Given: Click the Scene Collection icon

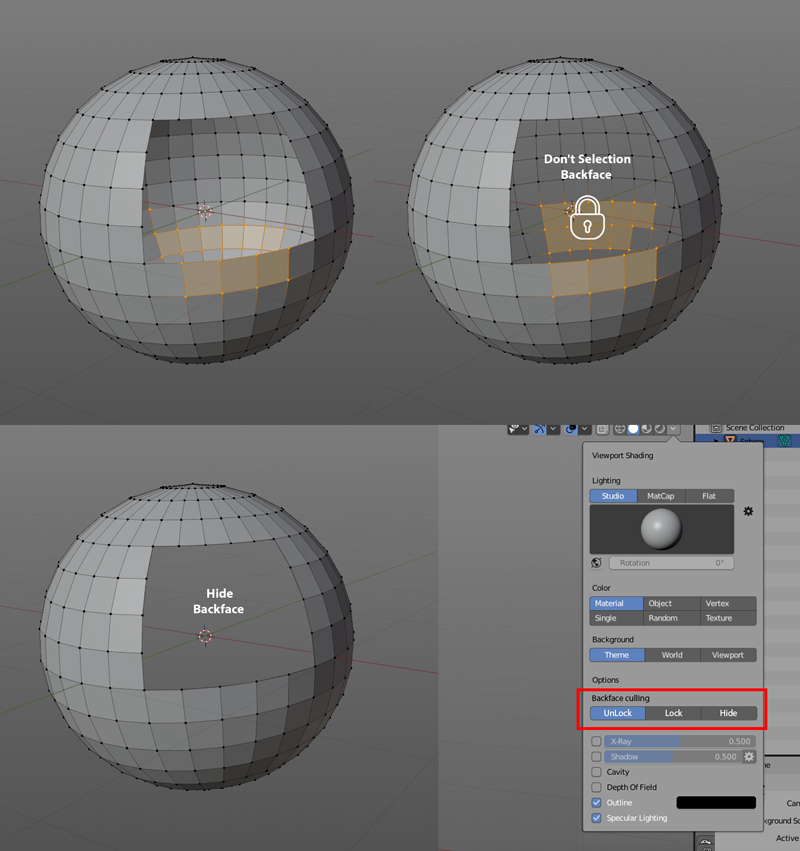Looking at the screenshot, I should pyautogui.click(x=716, y=428).
